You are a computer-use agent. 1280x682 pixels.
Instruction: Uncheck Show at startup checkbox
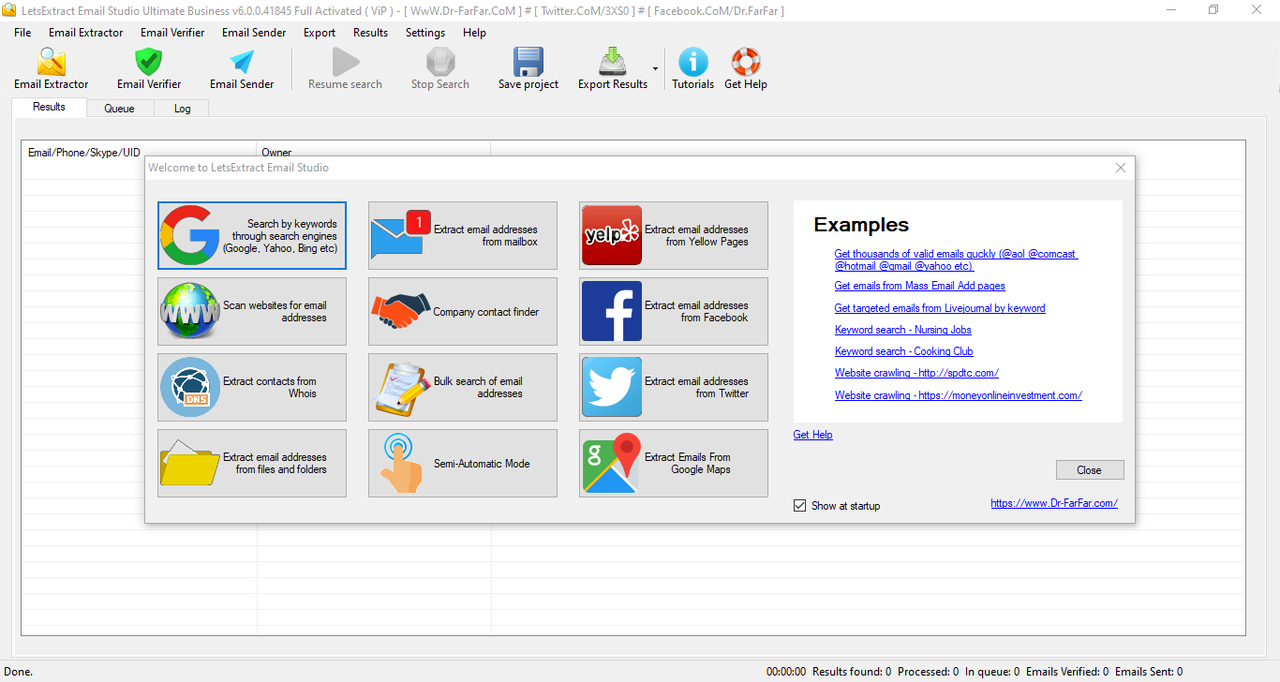(x=799, y=506)
